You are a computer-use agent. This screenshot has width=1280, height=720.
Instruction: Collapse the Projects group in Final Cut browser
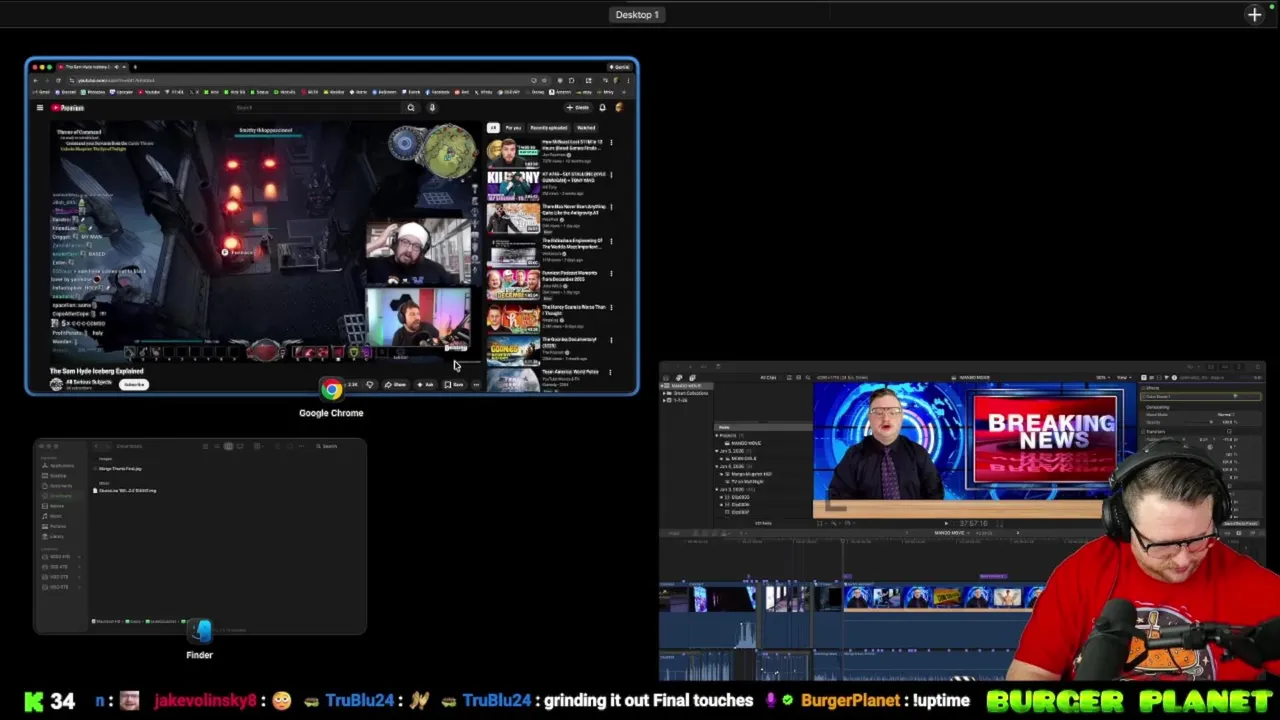(x=717, y=435)
